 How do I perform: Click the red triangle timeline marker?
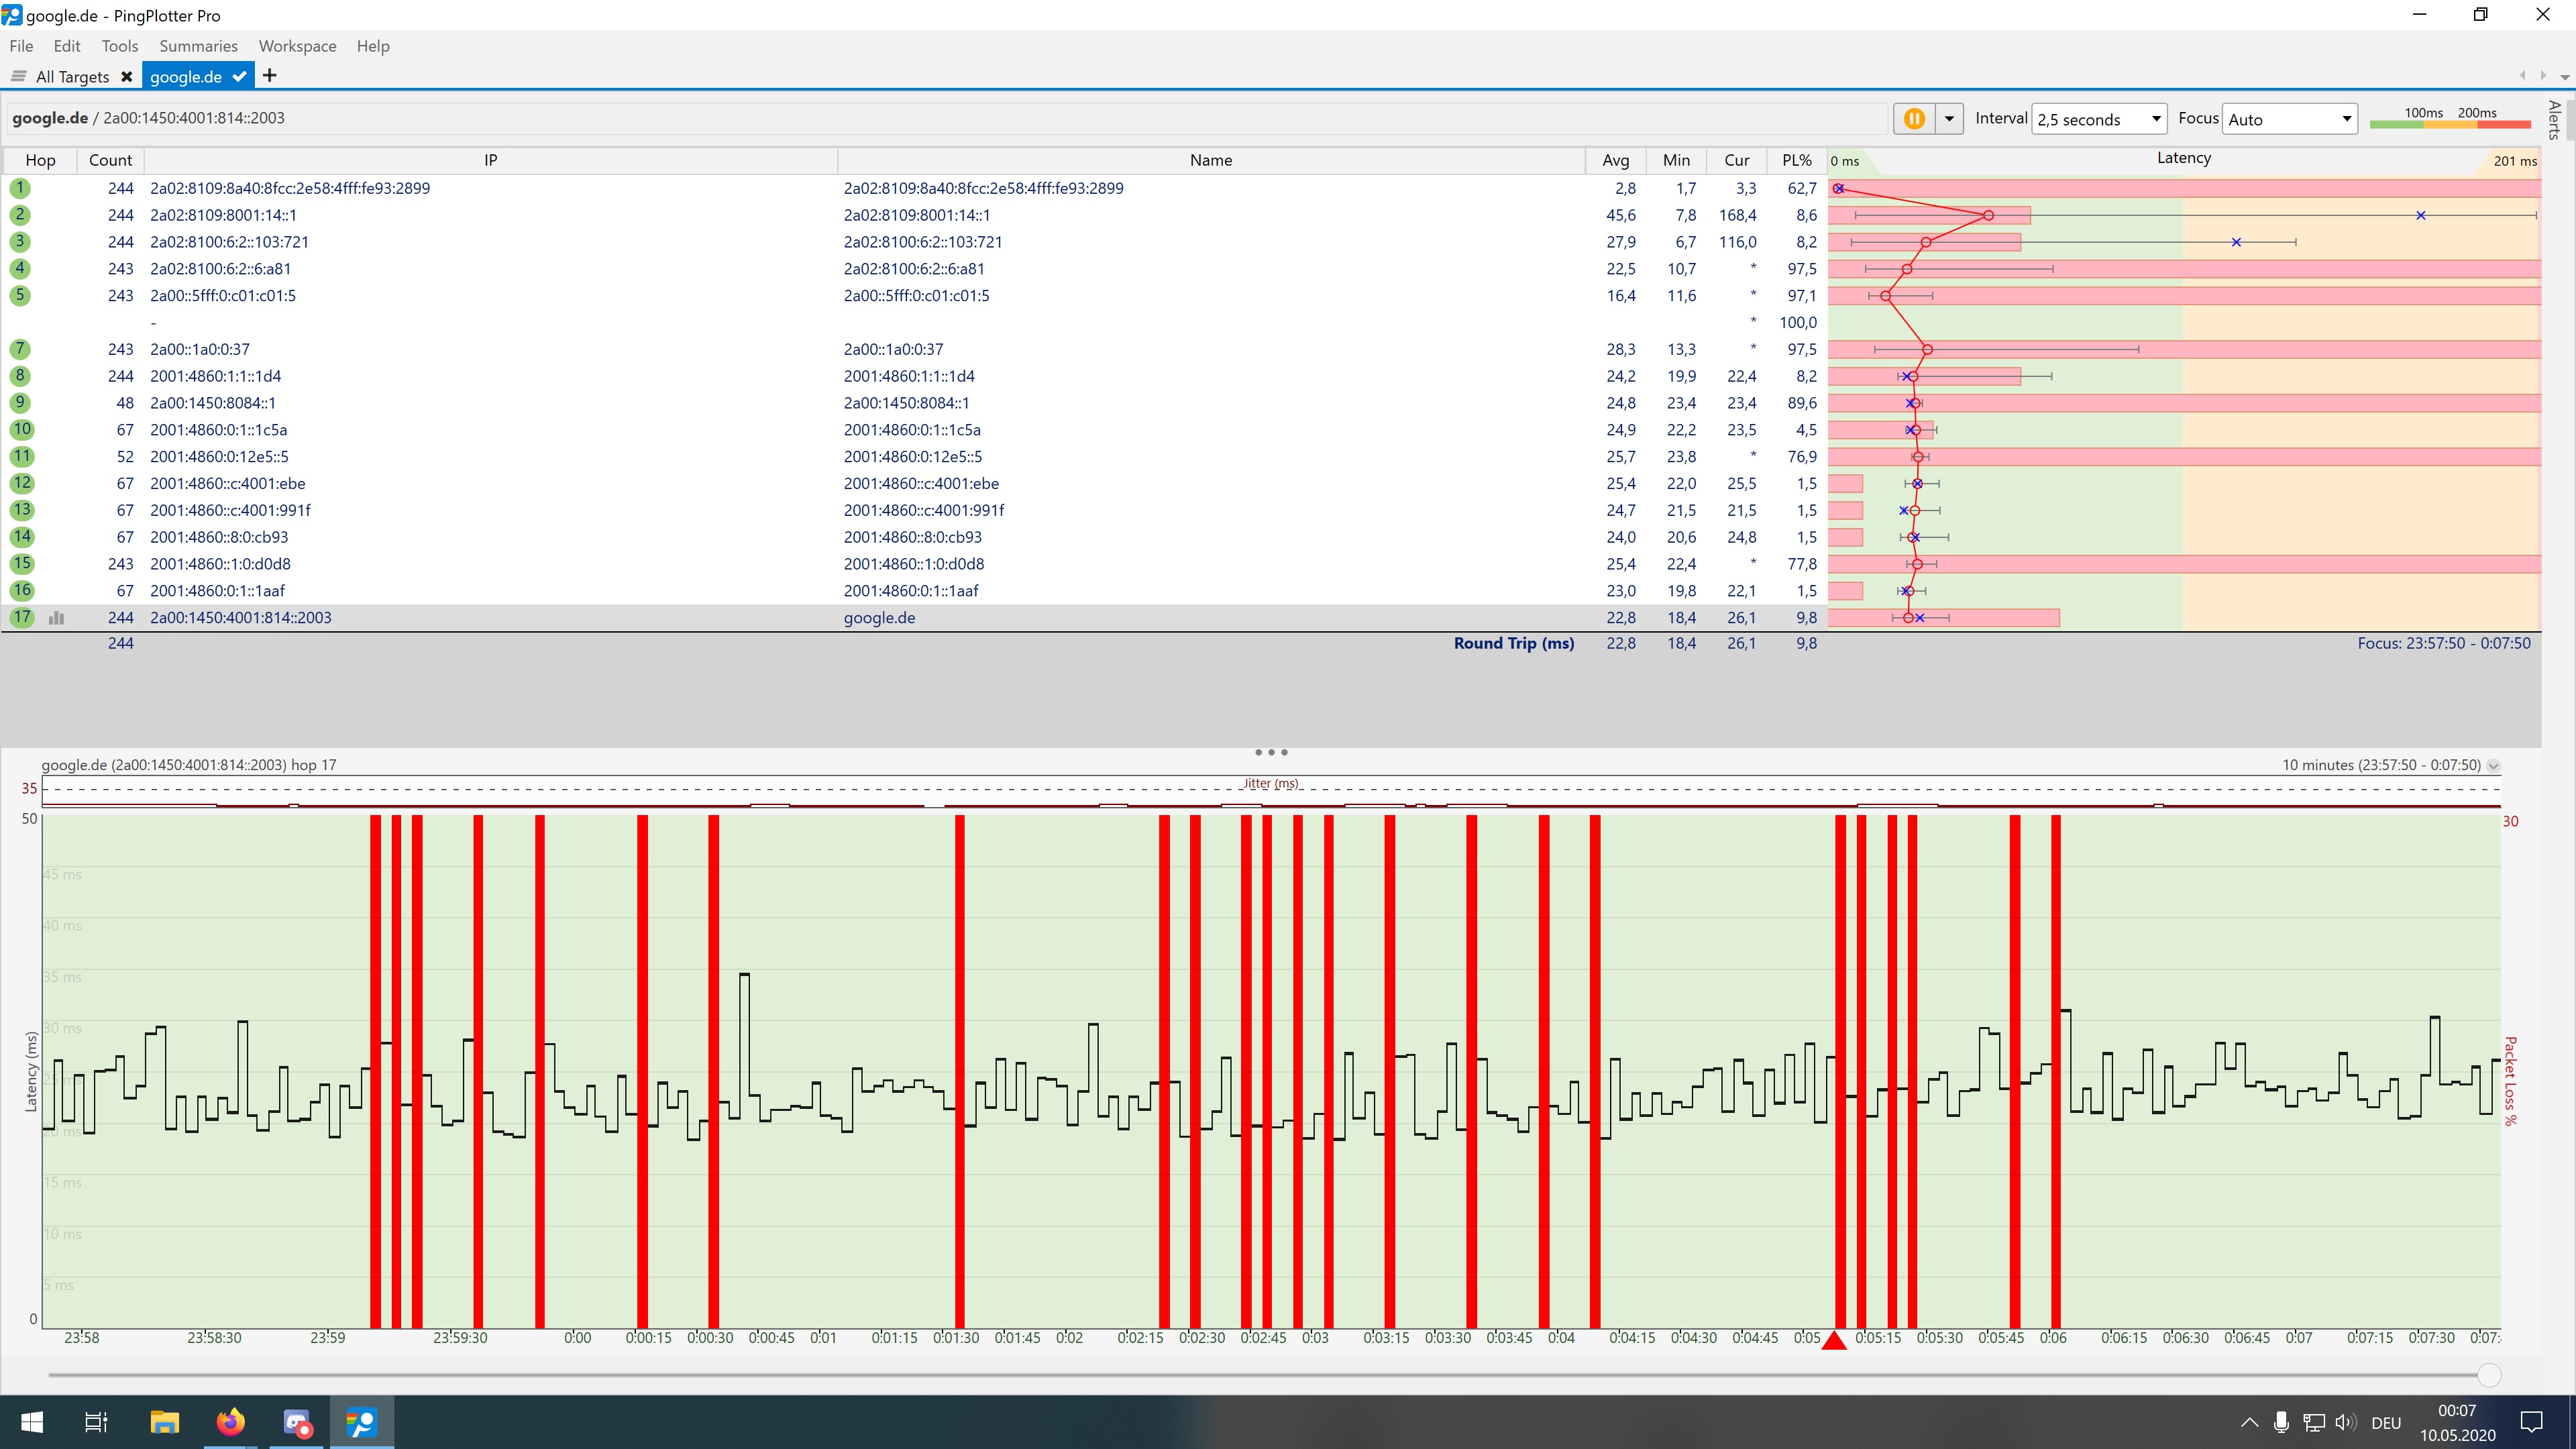1834,1341
